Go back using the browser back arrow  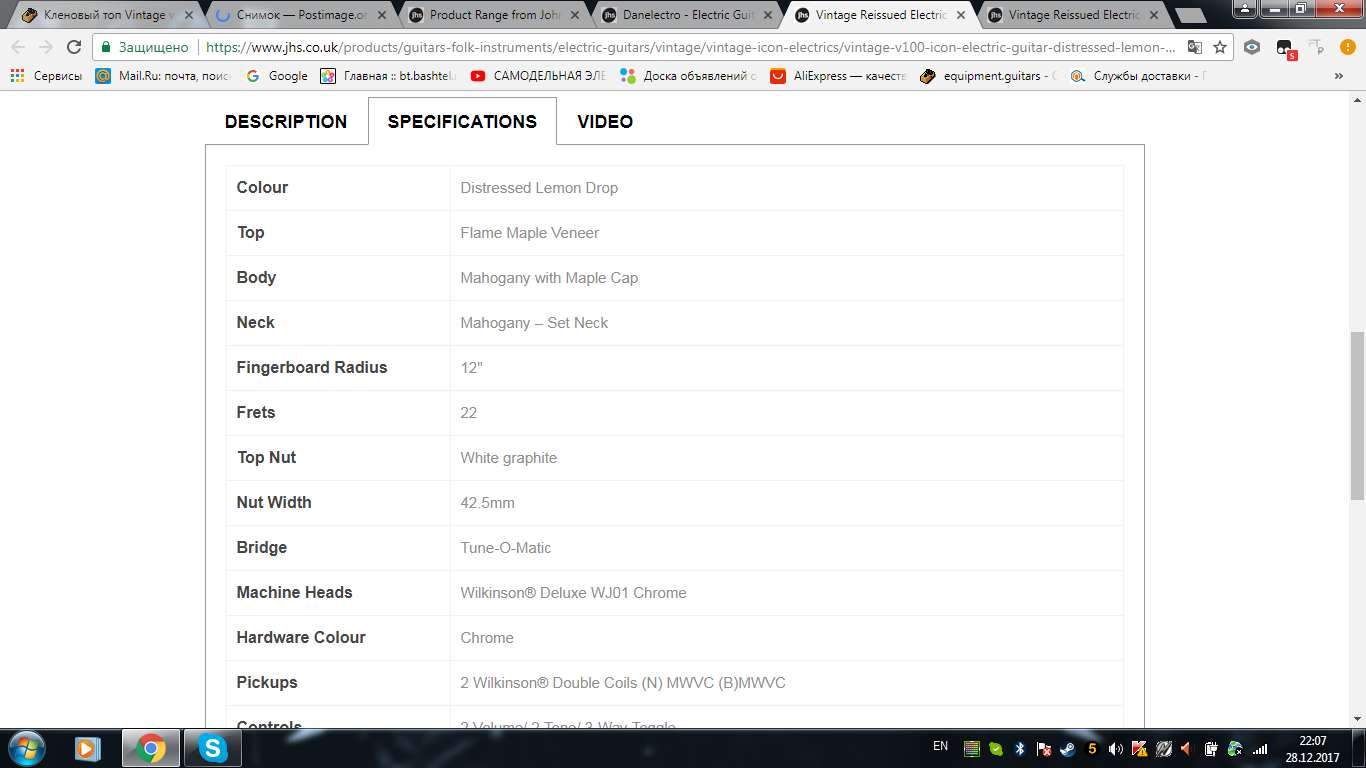(18, 47)
